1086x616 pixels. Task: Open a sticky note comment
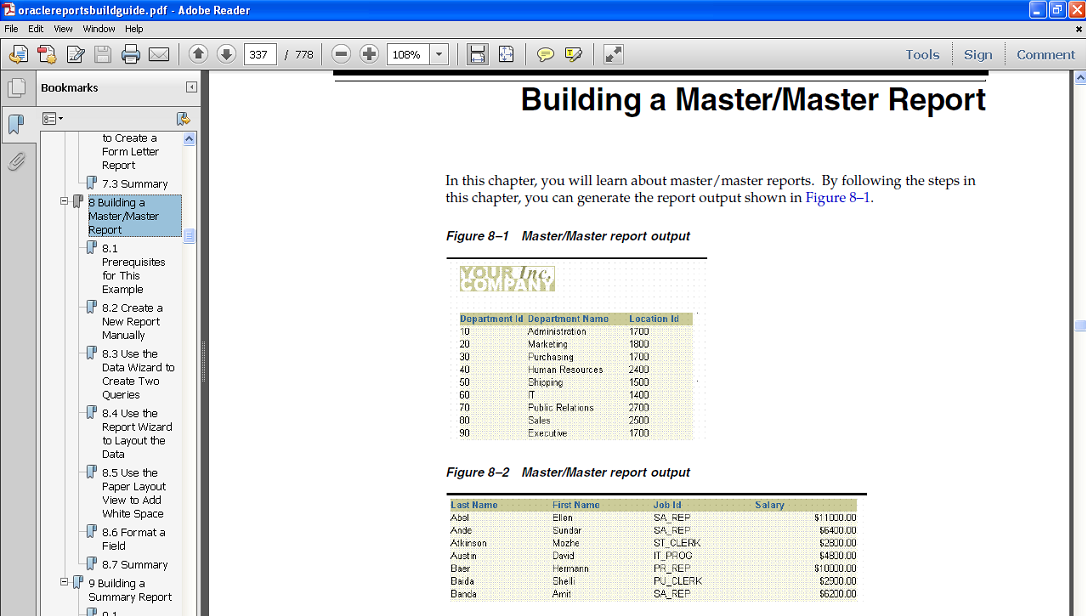click(548, 54)
